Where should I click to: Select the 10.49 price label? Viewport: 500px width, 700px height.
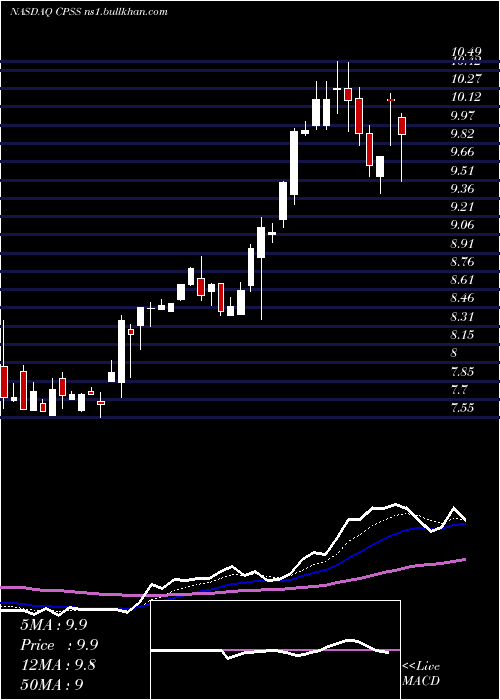[467, 53]
